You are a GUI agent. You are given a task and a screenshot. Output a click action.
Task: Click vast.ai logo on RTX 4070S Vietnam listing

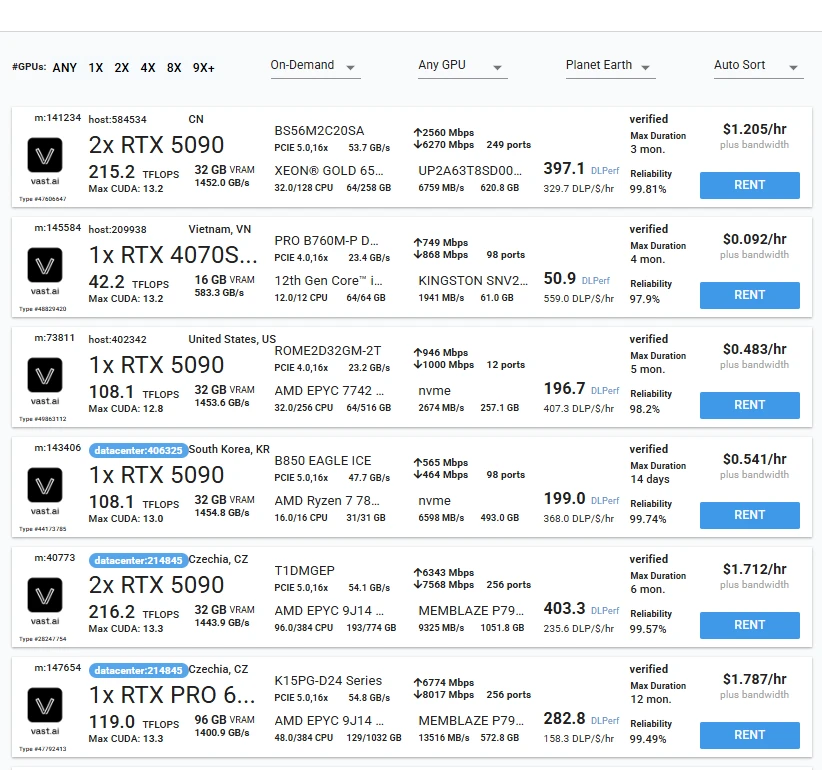pos(45,266)
